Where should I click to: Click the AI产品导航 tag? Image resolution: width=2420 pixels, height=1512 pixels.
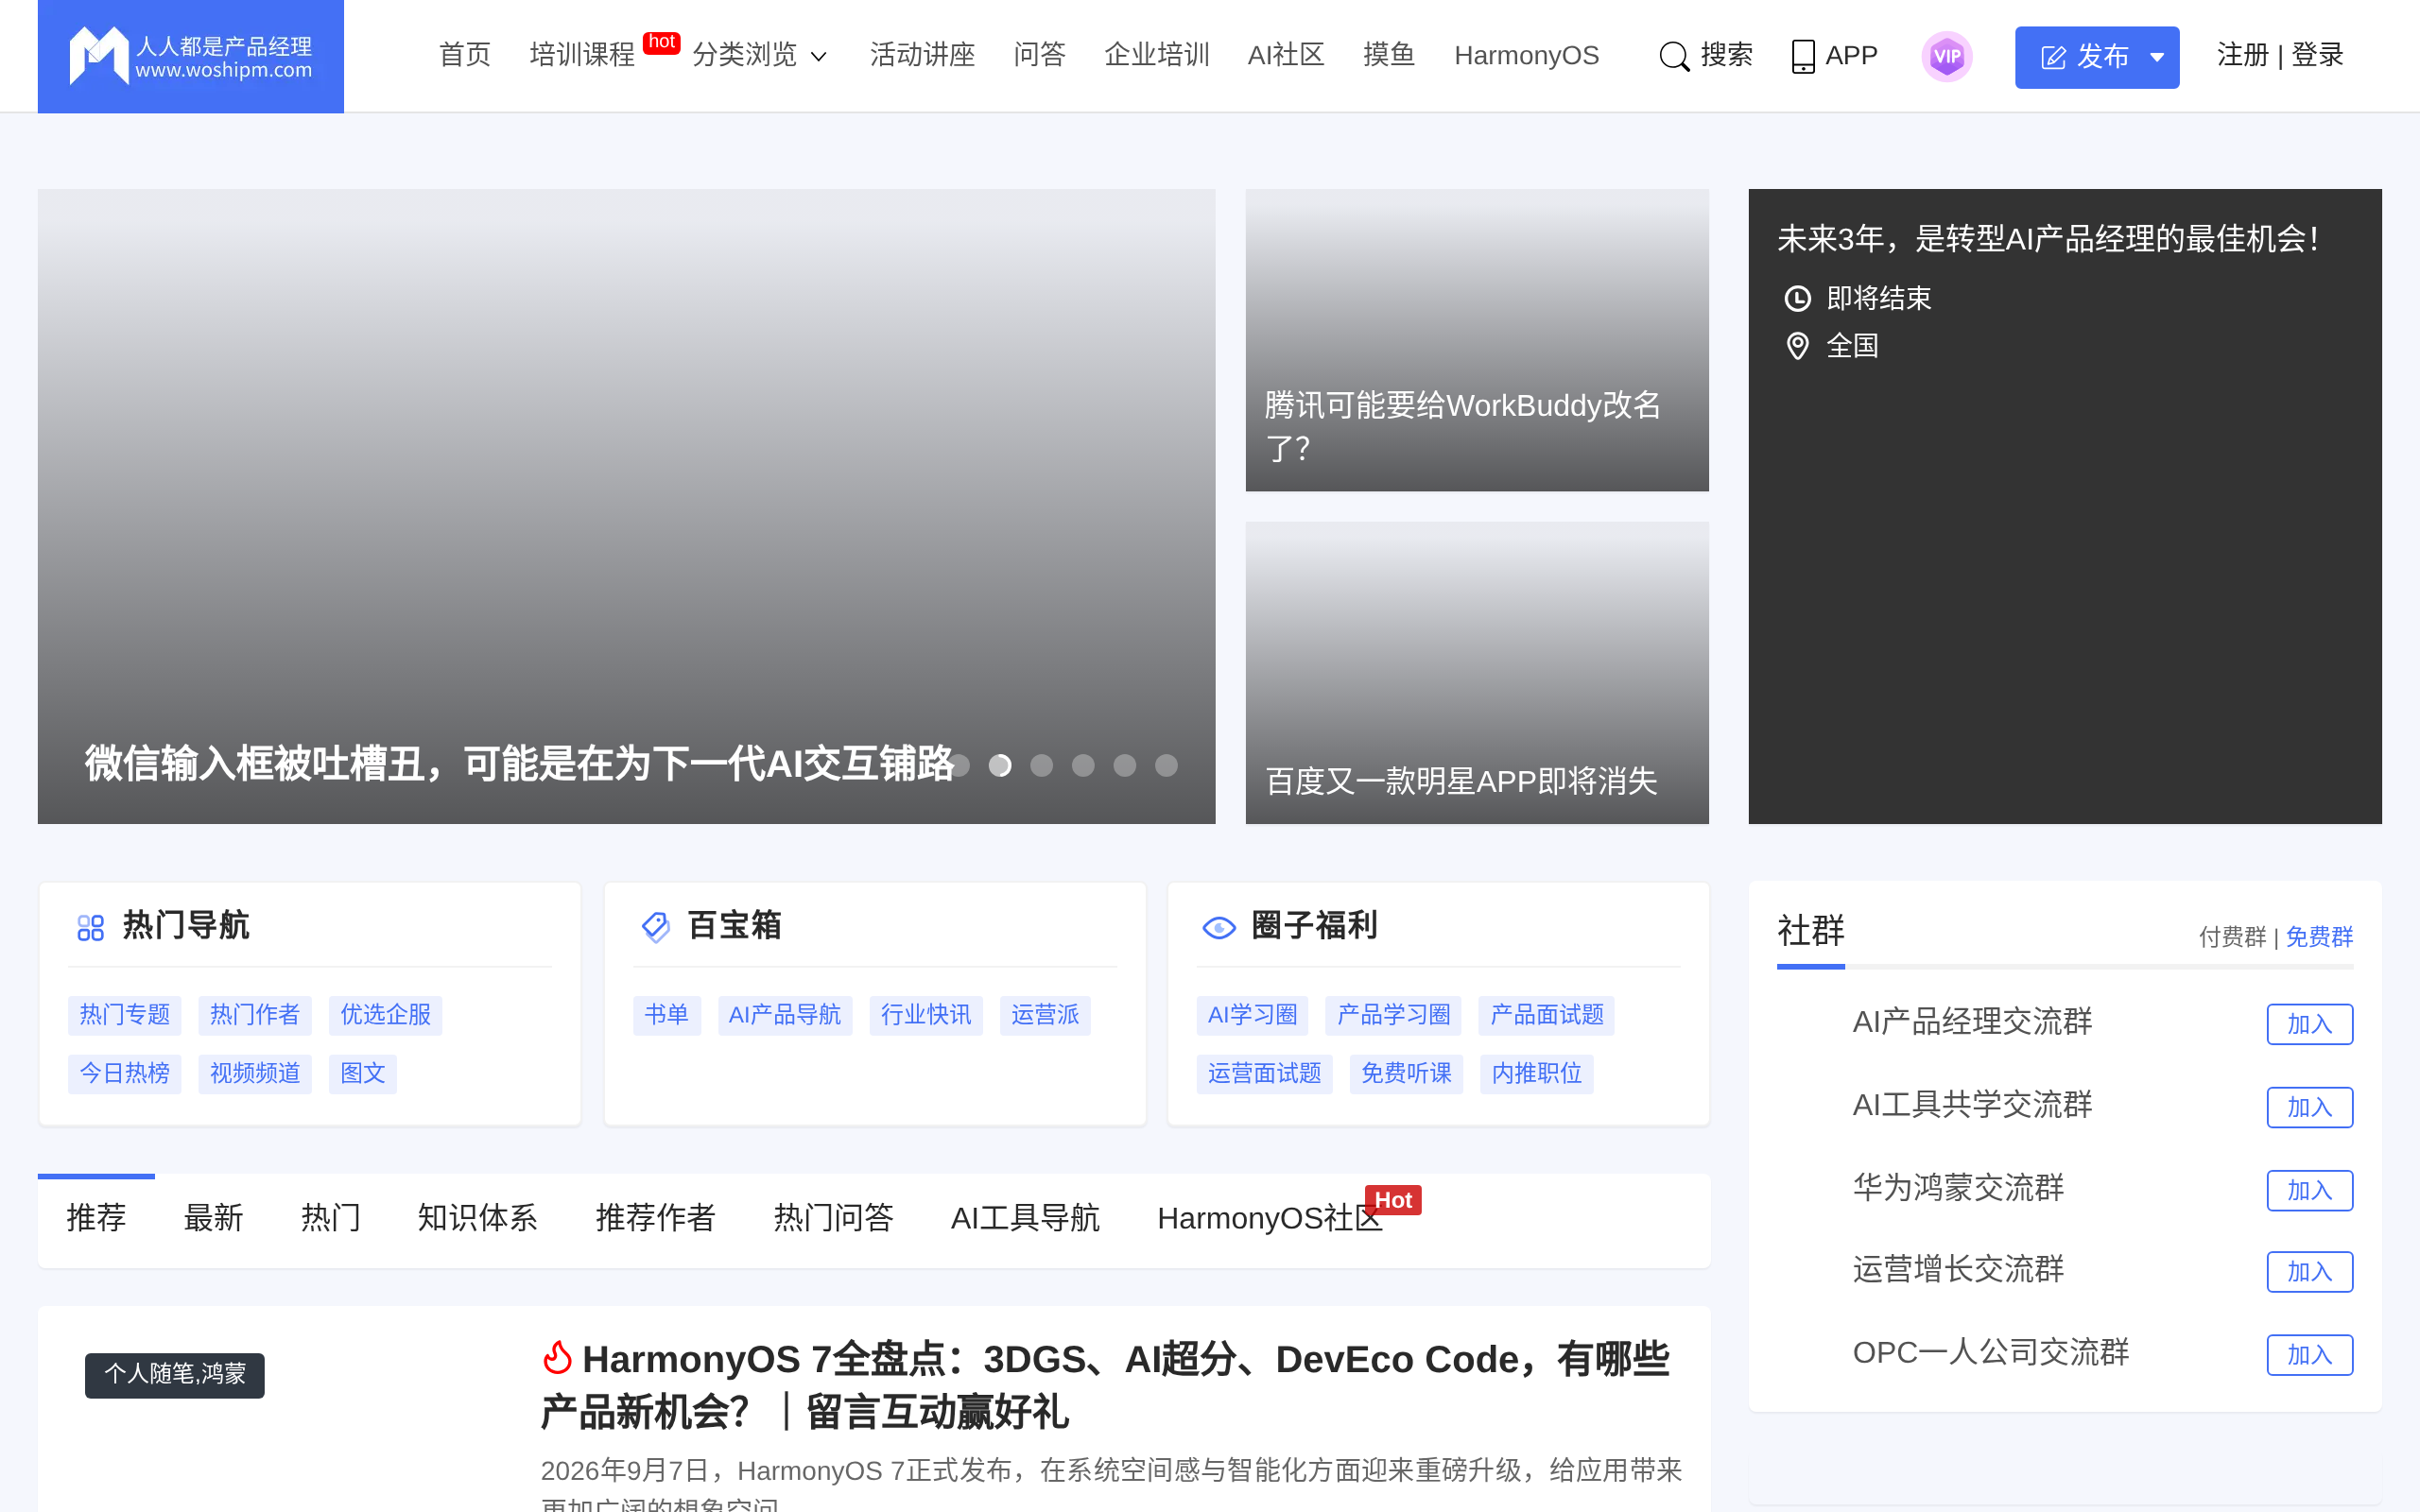(785, 1015)
